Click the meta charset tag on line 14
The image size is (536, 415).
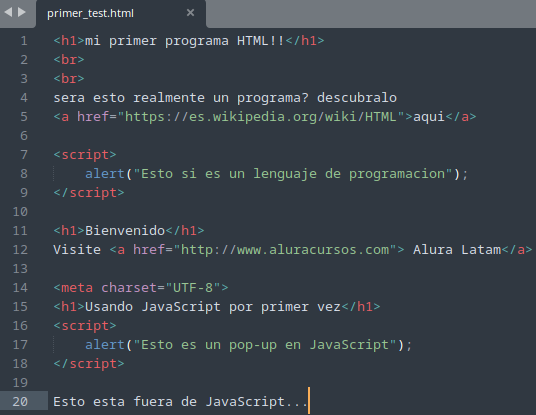point(140,288)
